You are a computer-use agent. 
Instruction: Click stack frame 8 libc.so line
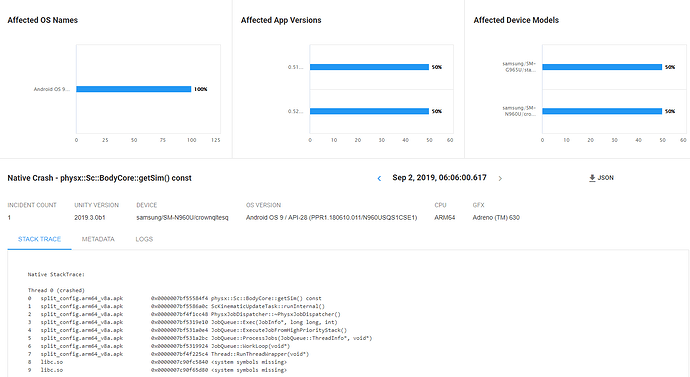[157, 362]
